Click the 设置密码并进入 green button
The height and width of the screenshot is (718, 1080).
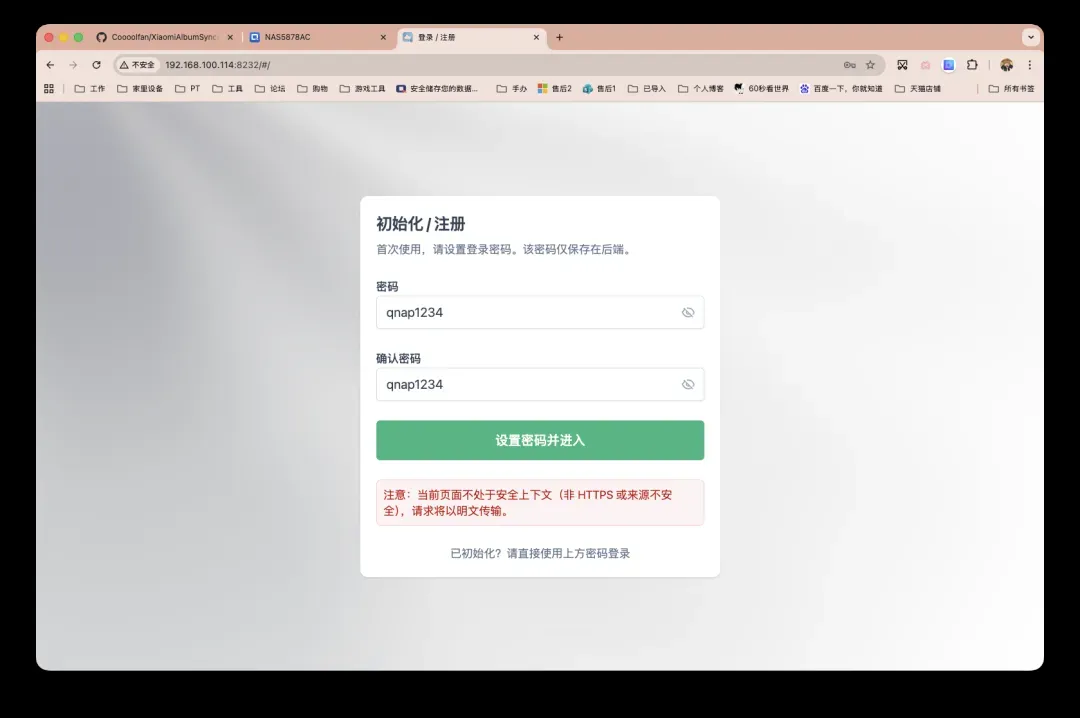(540, 440)
